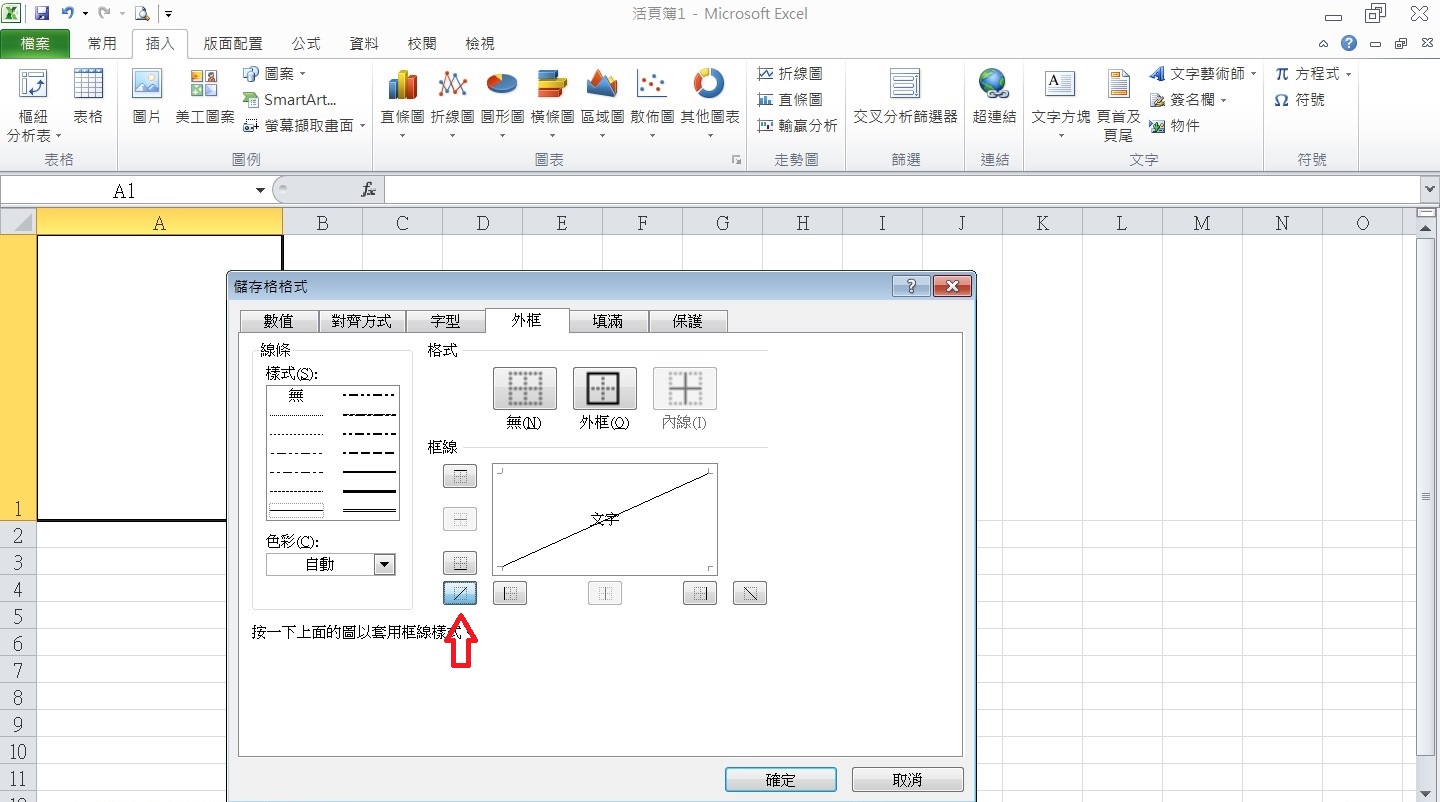
Task: Confirm with 確定 button
Action: [x=781, y=780]
